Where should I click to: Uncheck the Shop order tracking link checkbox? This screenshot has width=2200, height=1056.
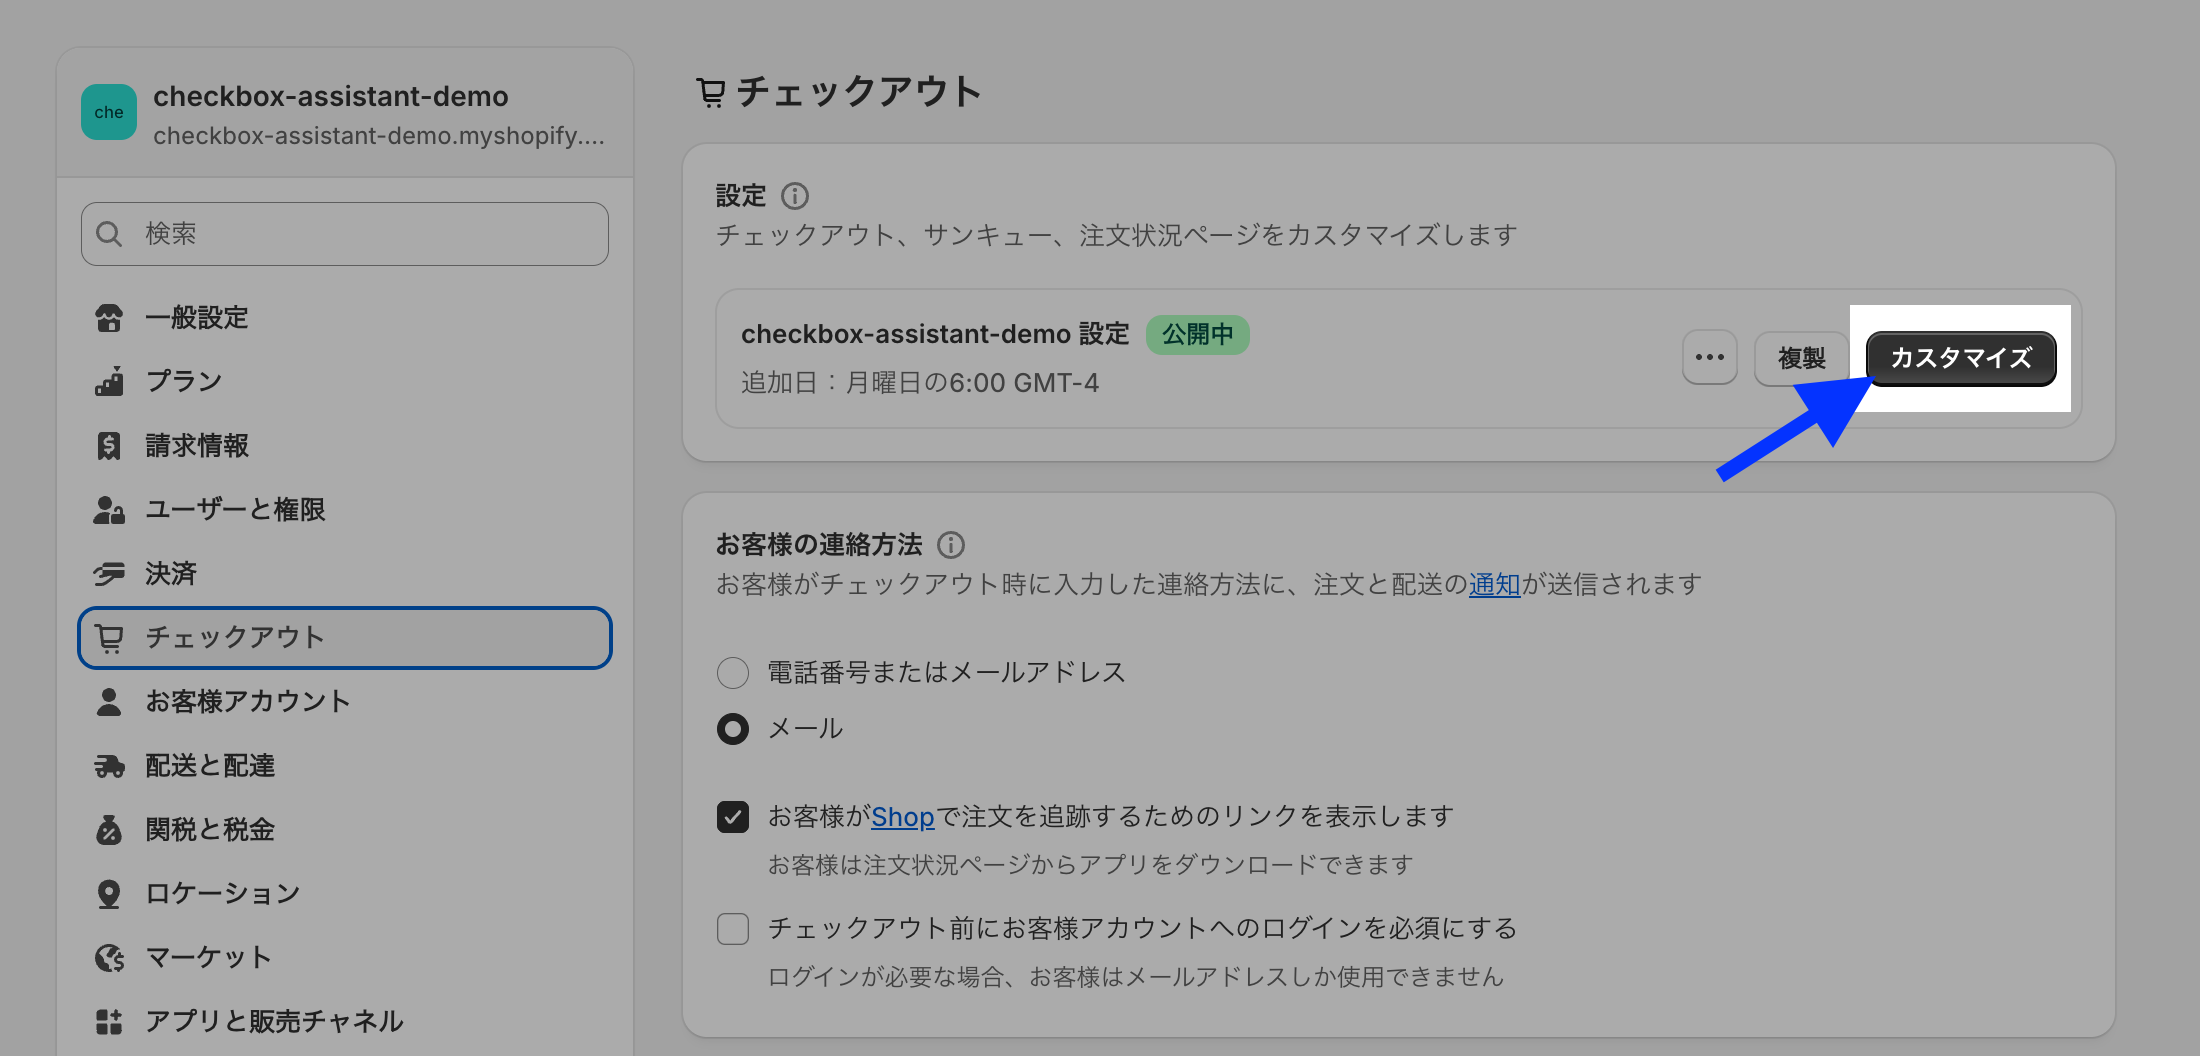[733, 817]
